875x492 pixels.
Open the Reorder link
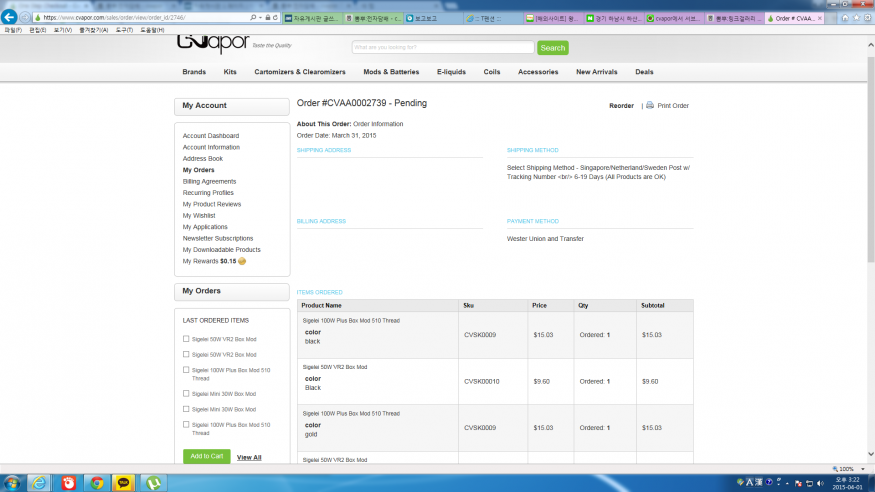tap(621, 105)
